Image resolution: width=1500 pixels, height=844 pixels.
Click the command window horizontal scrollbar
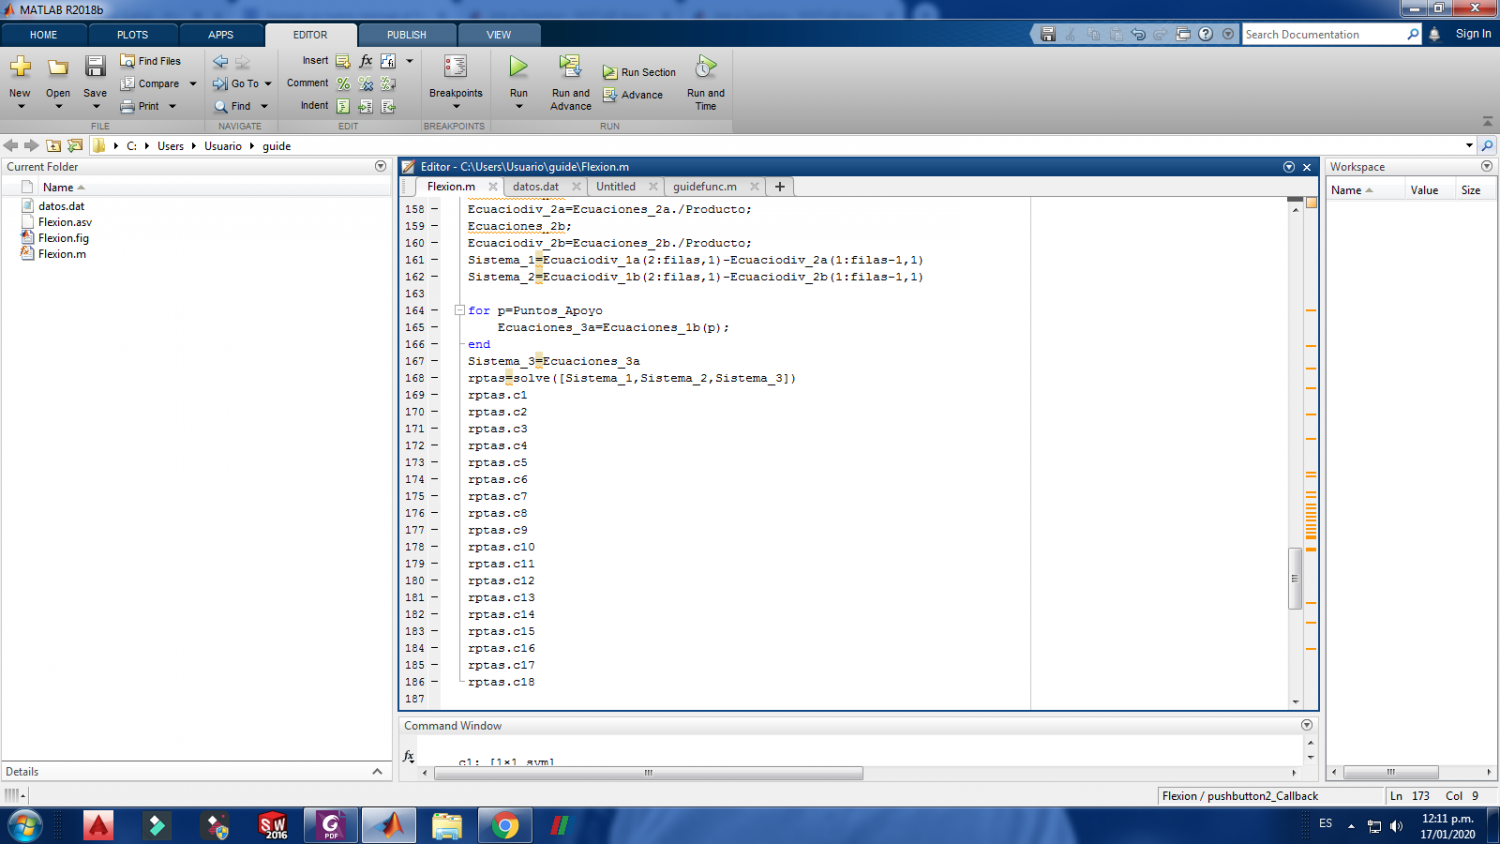coord(648,773)
